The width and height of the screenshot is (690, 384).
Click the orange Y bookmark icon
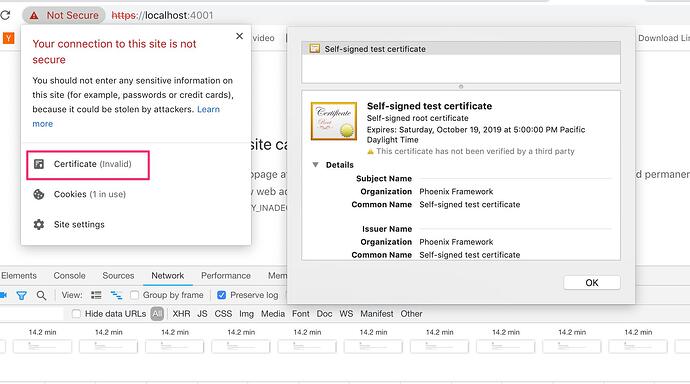click(x=8, y=38)
